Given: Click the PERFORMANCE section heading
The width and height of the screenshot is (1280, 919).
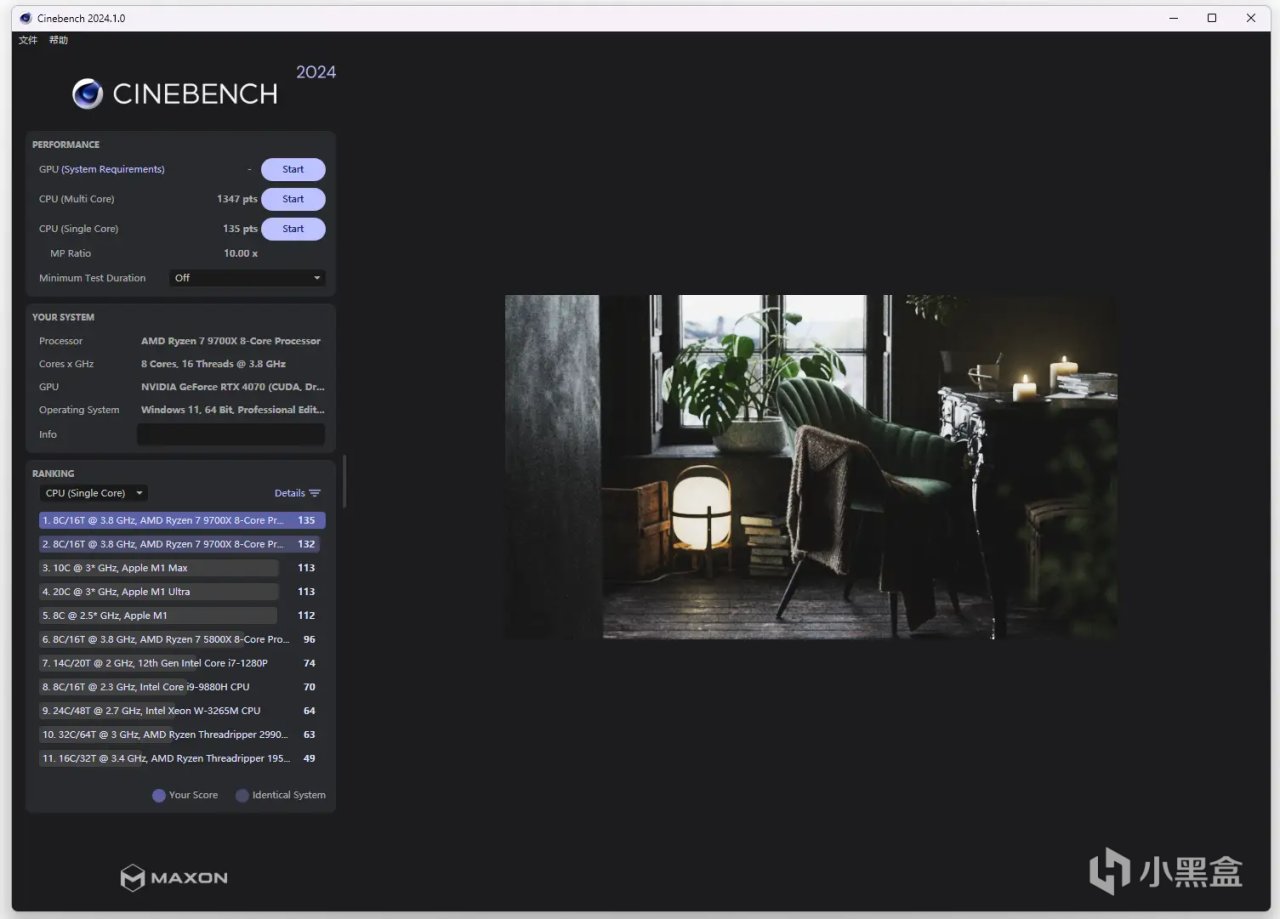Looking at the screenshot, I should (x=66, y=145).
